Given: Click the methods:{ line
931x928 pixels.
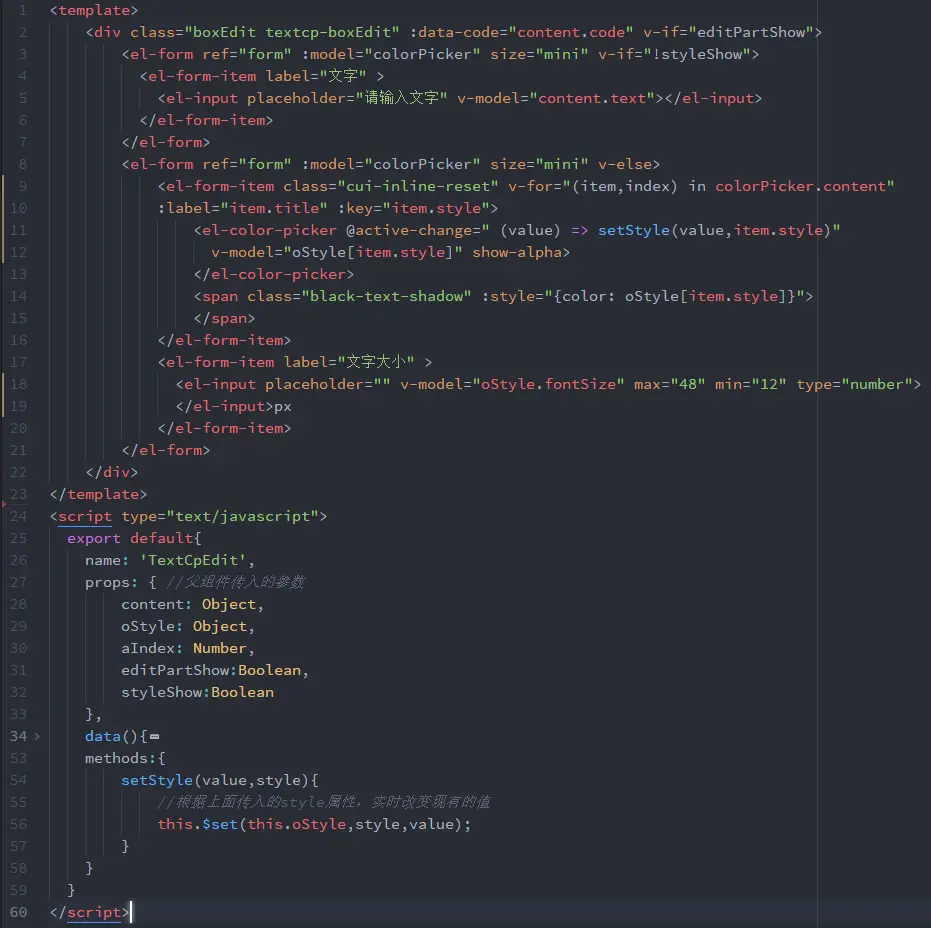Looking at the screenshot, I should click(x=125, y=758).
